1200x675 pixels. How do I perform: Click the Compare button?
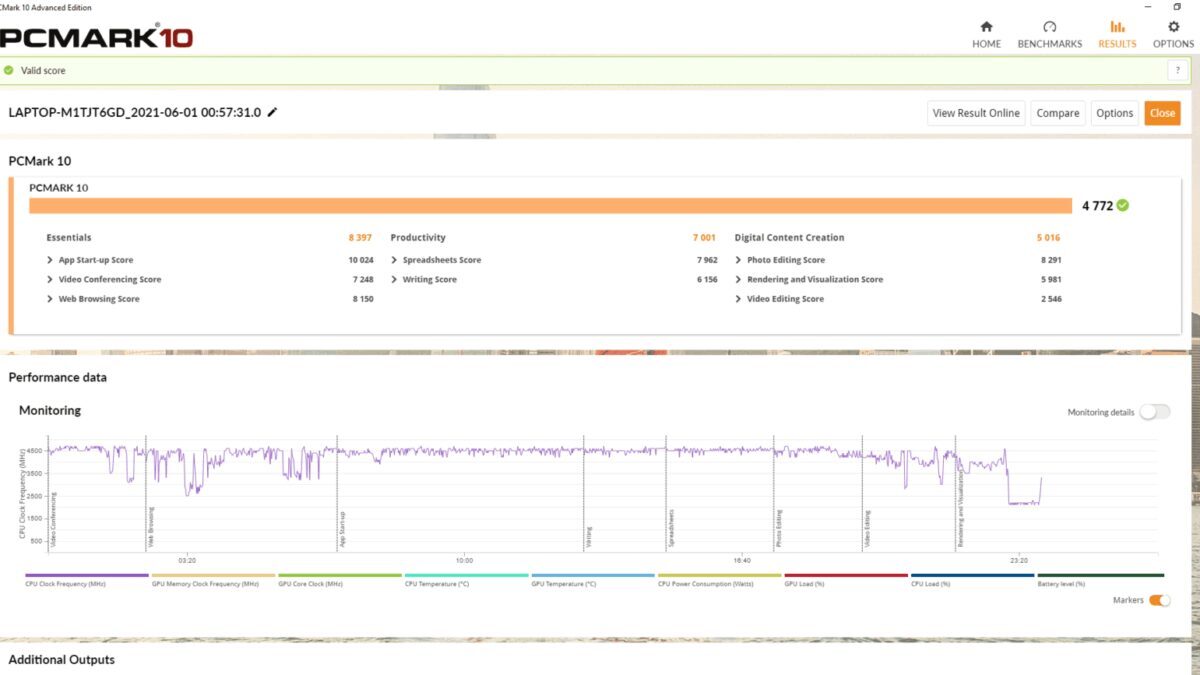tap(1058, 113)
